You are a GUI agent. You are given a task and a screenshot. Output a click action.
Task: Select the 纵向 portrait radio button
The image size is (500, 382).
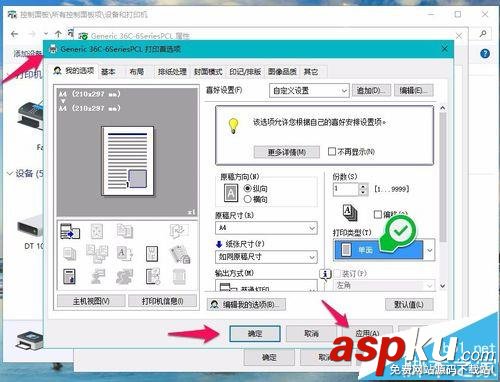tap(248, 188)
